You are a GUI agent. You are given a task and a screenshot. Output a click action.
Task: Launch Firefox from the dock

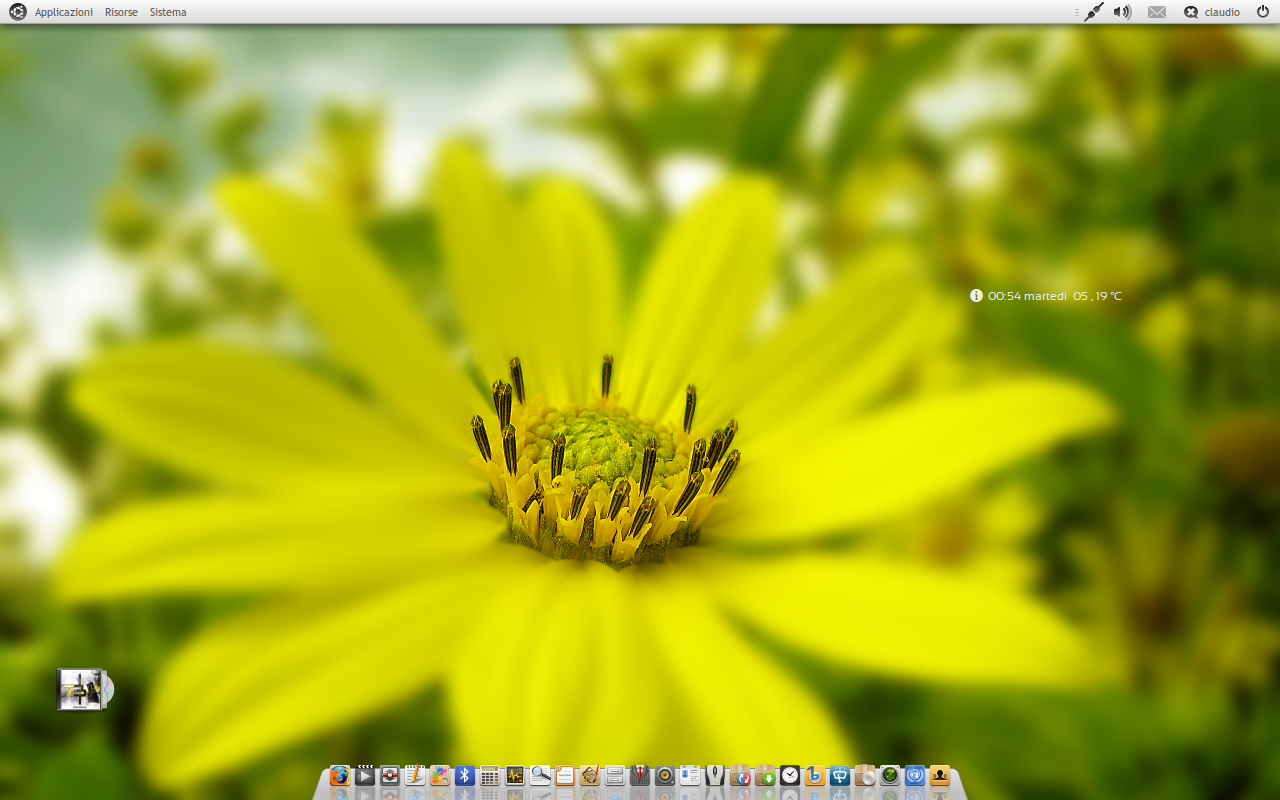pos(340,776)
